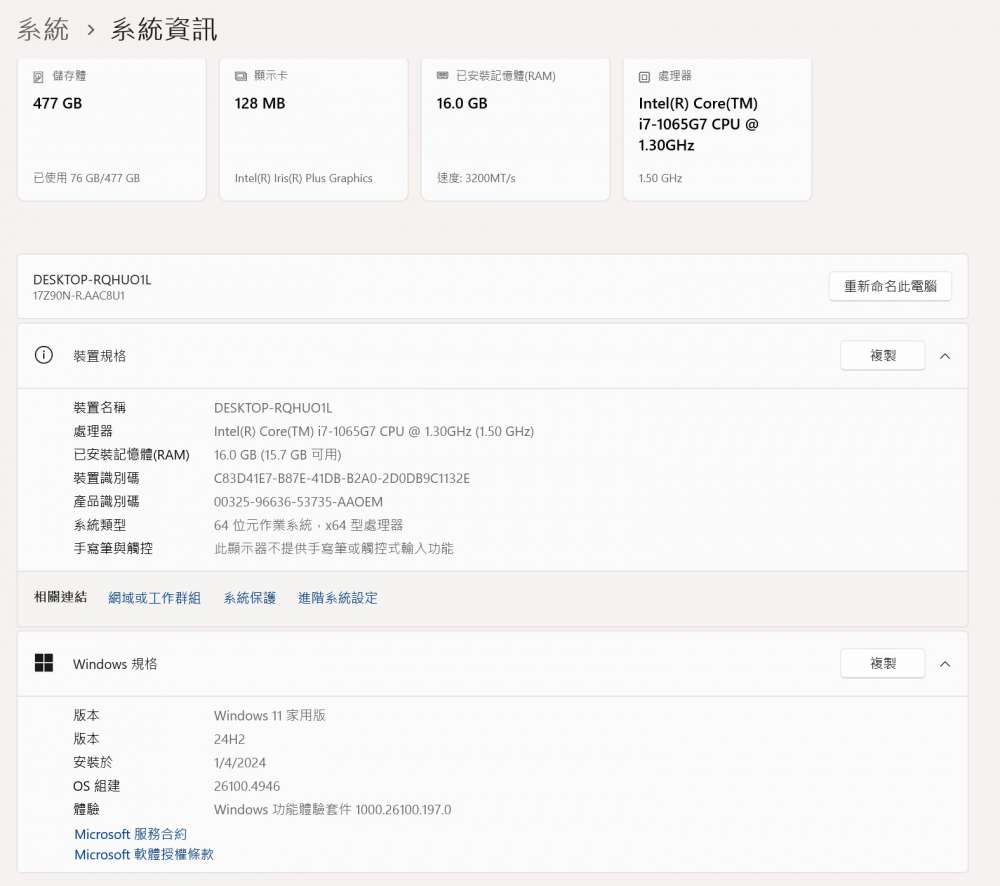Click the 顯示卡 graphics card icon
Viewport: 1000px width, 886px height.
[x=241, y=76]
